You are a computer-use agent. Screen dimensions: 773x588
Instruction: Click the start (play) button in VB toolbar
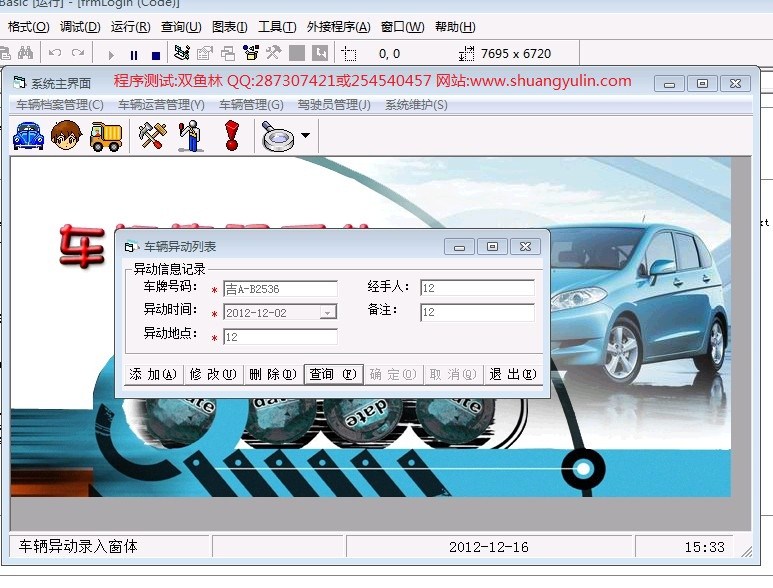coord(111,55)
